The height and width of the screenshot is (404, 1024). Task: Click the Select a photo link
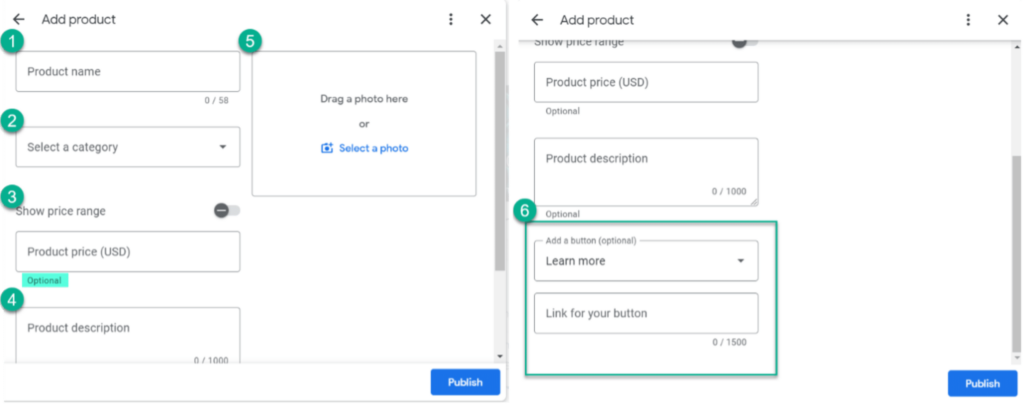point(374,148)
